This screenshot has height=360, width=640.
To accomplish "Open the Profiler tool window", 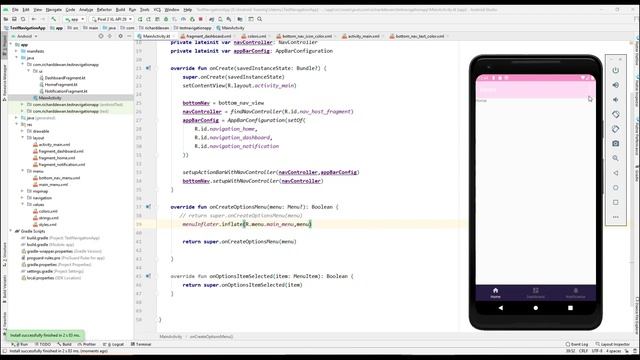I will point(87,344).
